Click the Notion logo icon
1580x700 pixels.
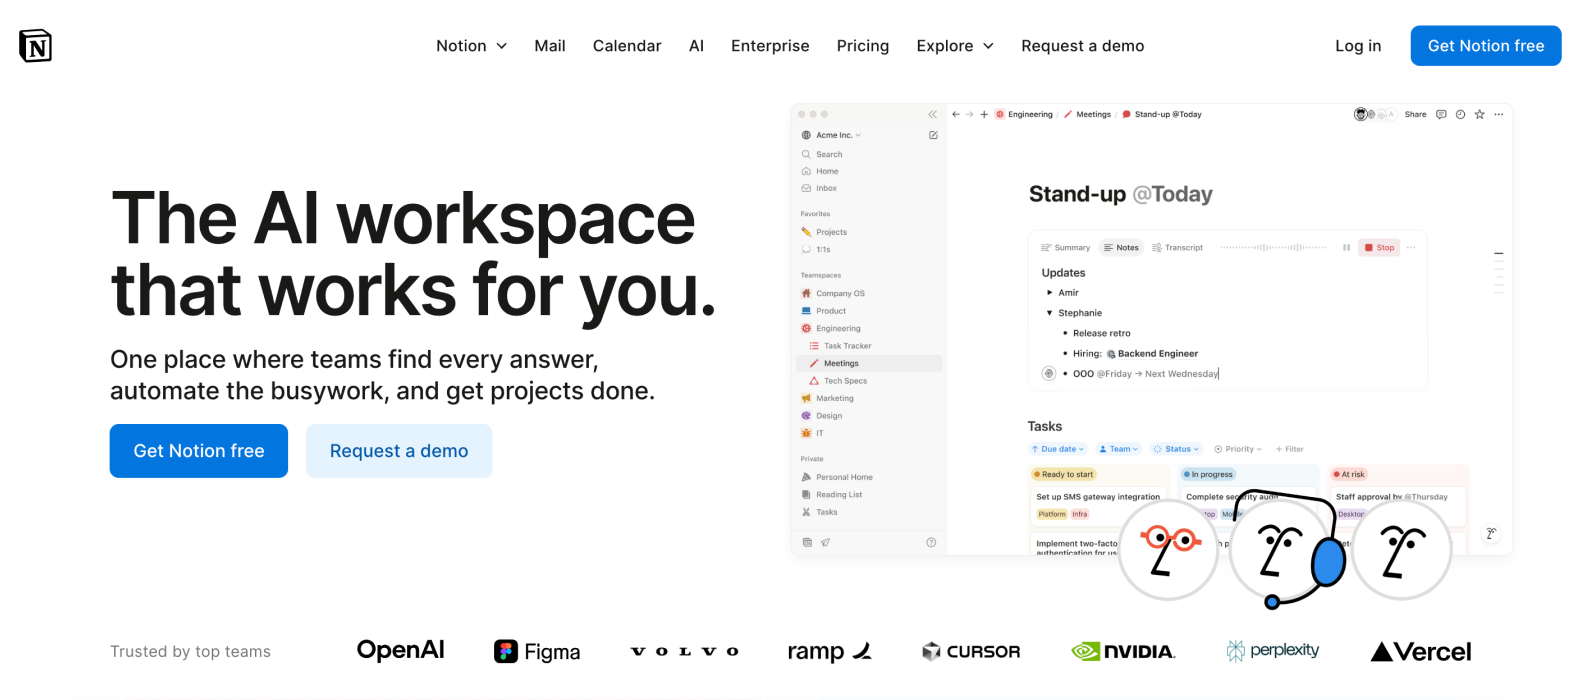click(x=35, y=46)
